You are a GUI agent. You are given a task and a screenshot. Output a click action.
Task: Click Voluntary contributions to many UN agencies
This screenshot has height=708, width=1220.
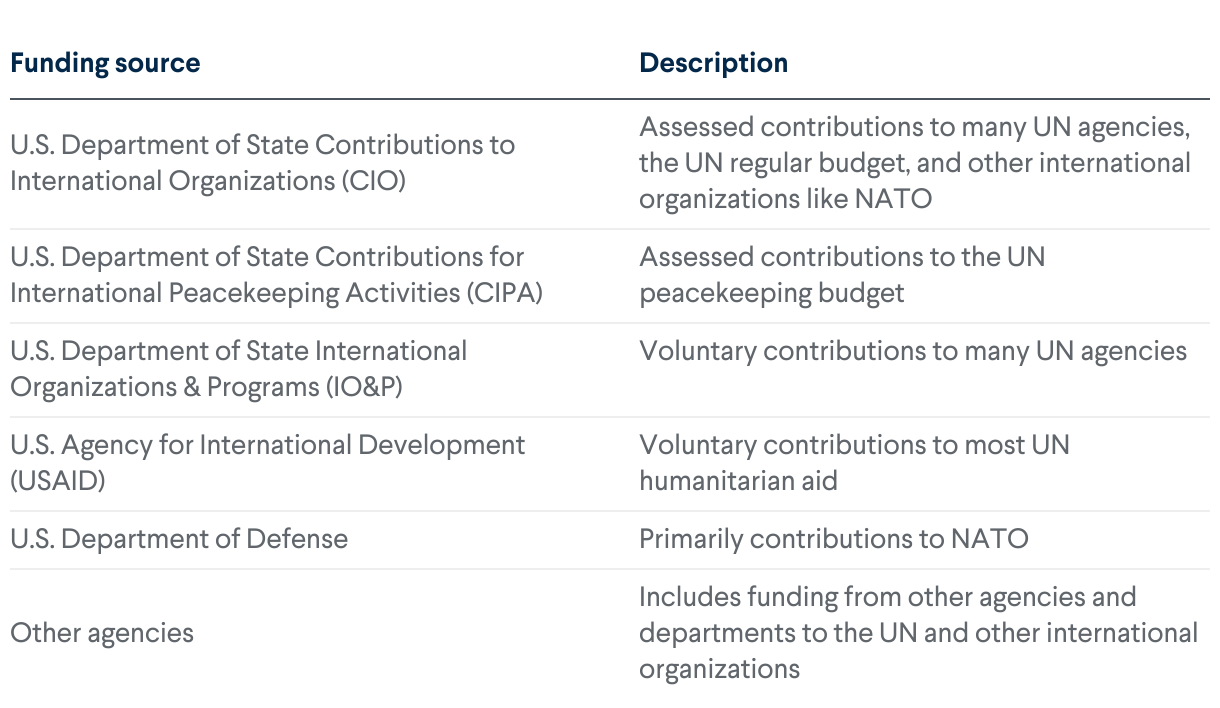913,351
